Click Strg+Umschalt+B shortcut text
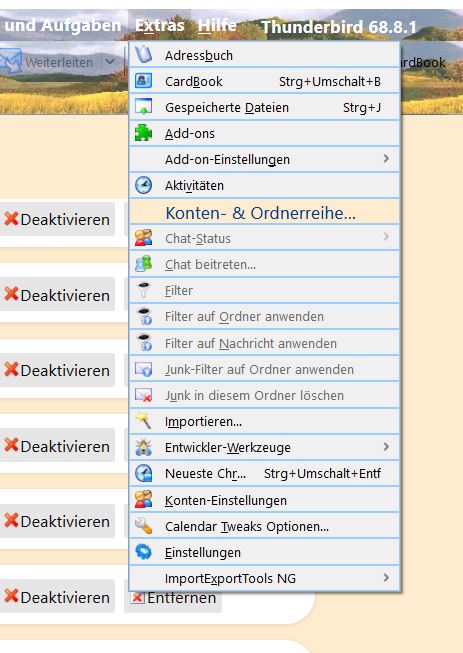The height and width of the screenshot is (653, 463). click(329, 81)
